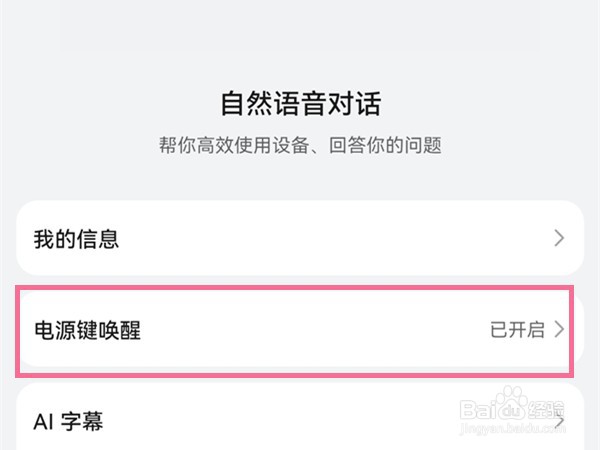
Task: Open the AI 字幕 row chevron
Action: (x=559, y=420)
